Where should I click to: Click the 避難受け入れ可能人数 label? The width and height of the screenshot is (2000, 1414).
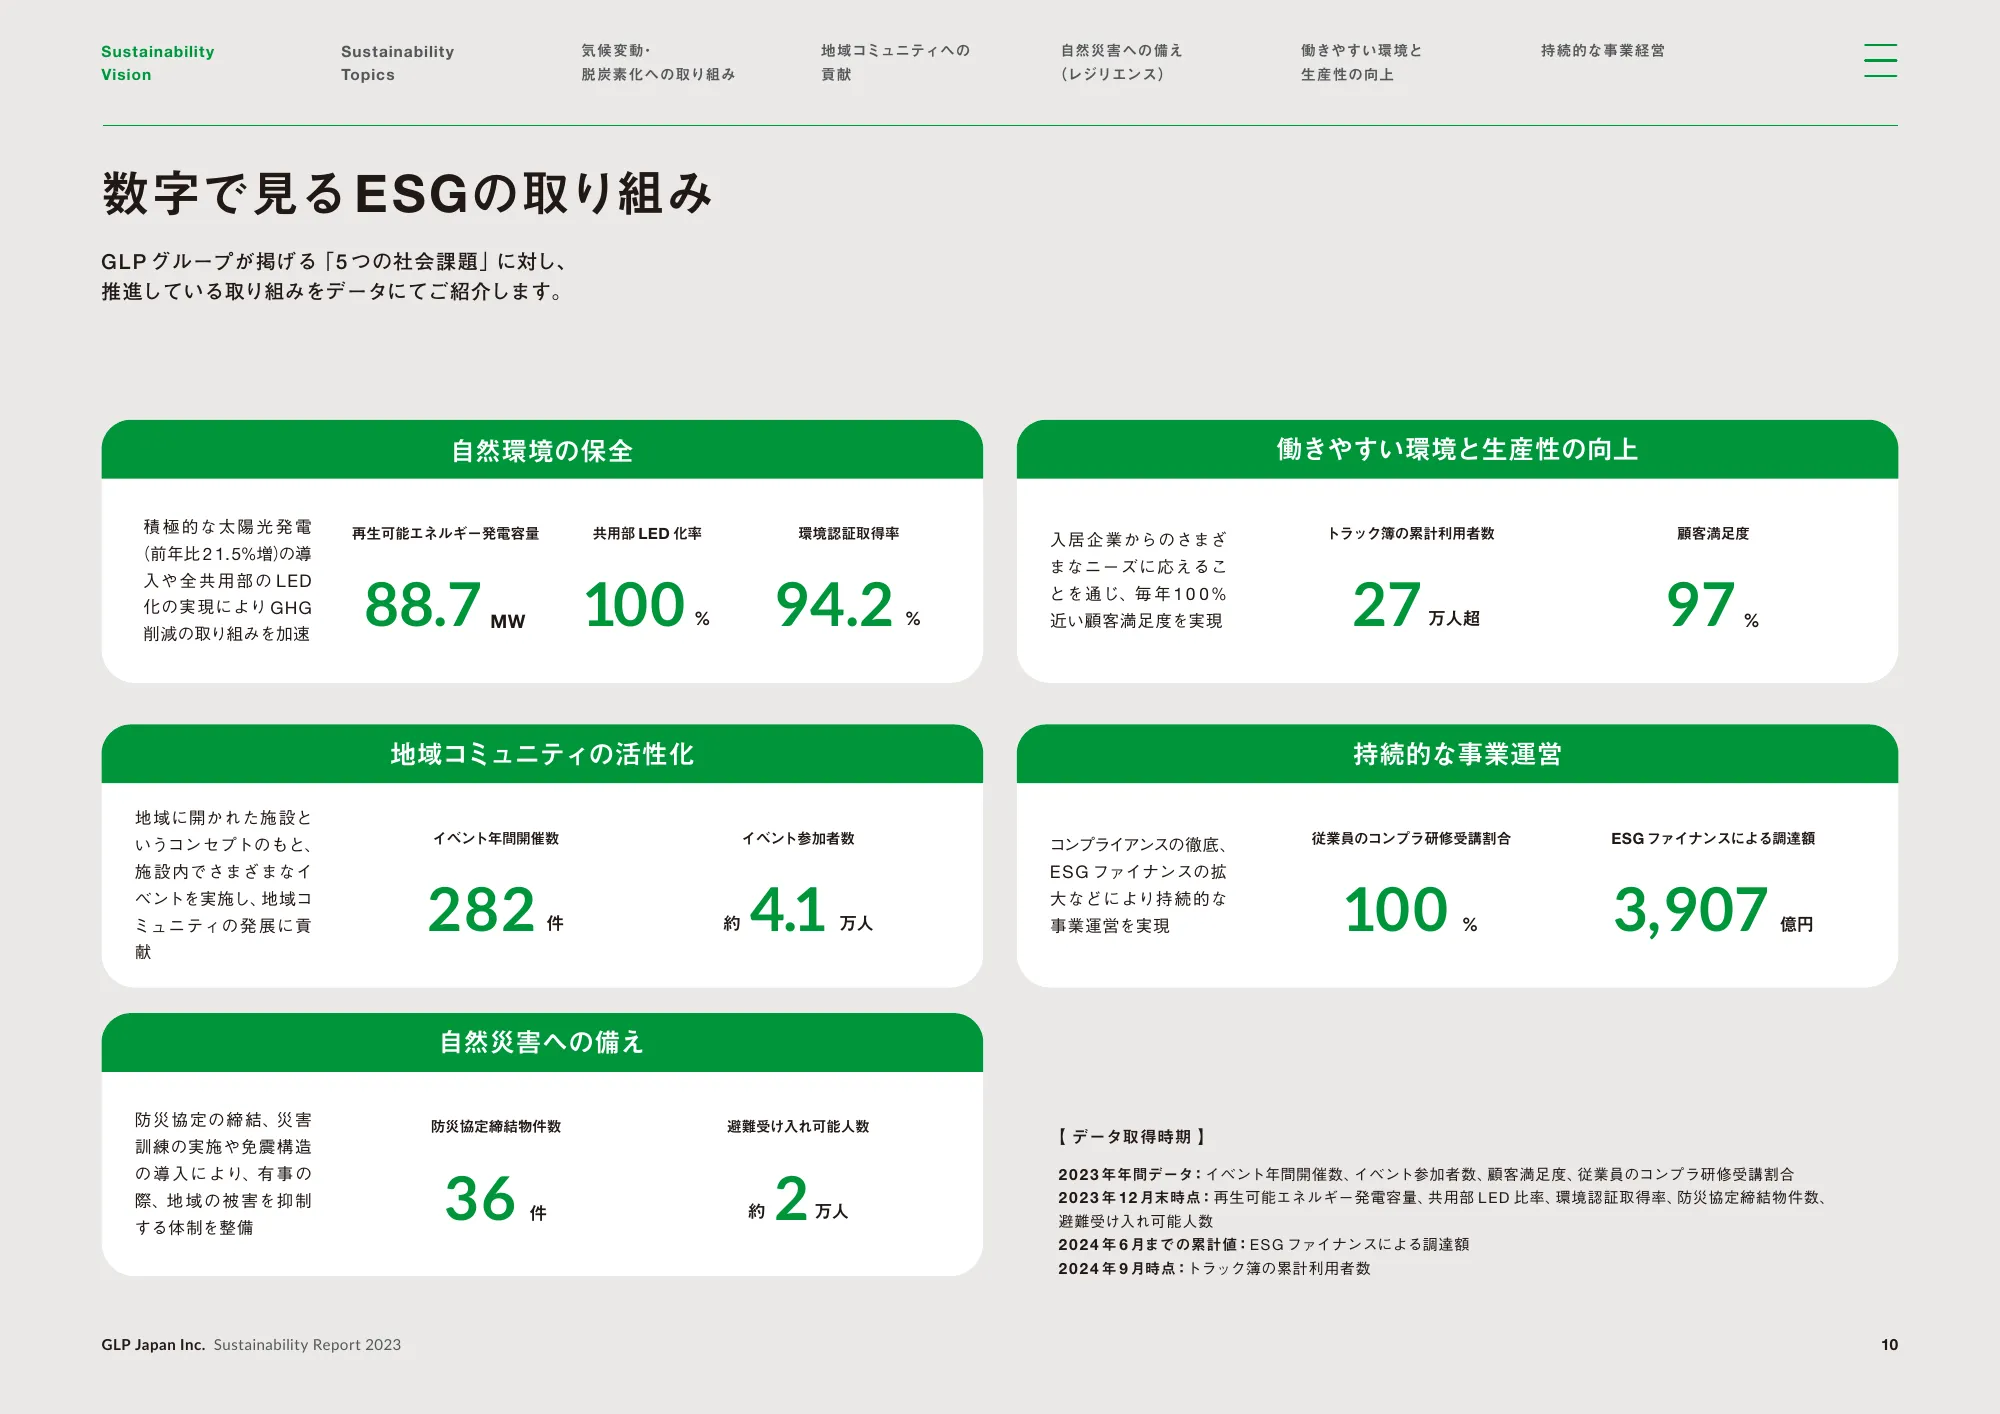(x=798, y=1127)
